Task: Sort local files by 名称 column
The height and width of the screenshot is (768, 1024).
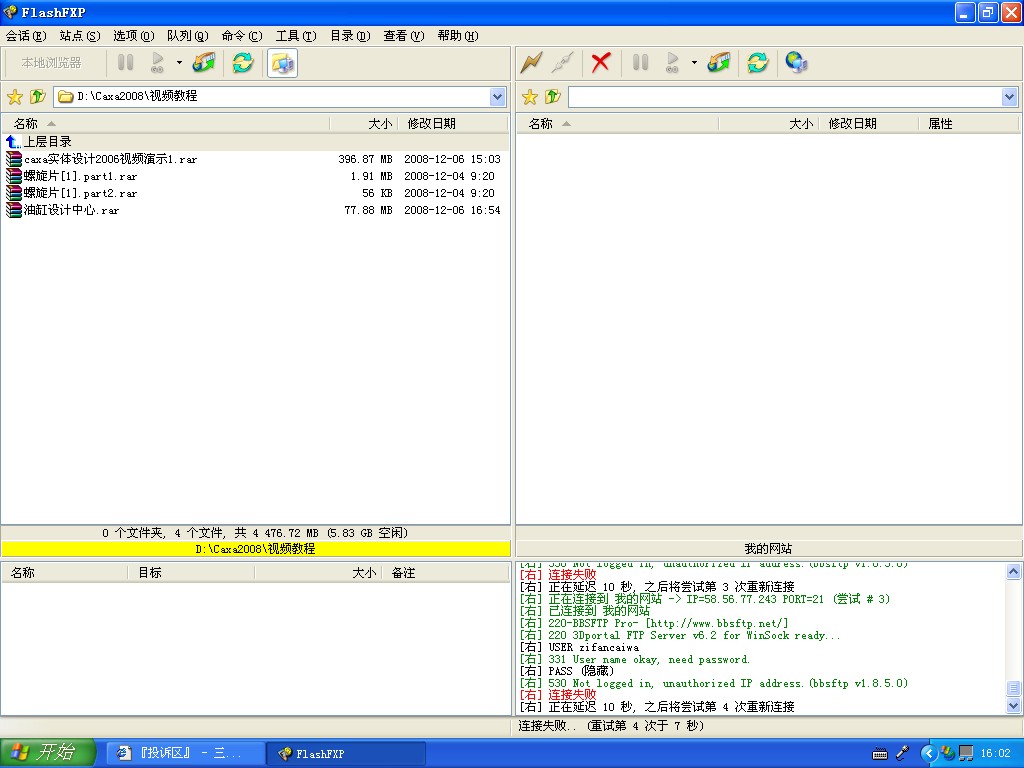Action: pos(166,123)
